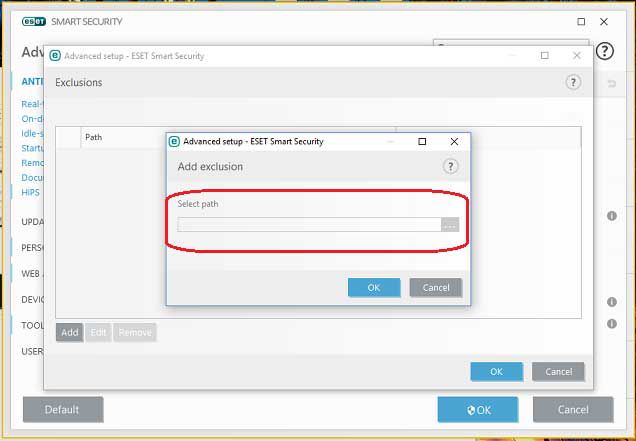Click the info icon on the DEVIC row
Screen dimensions: 636x441
pyautogui.click(x=612, y=302)
